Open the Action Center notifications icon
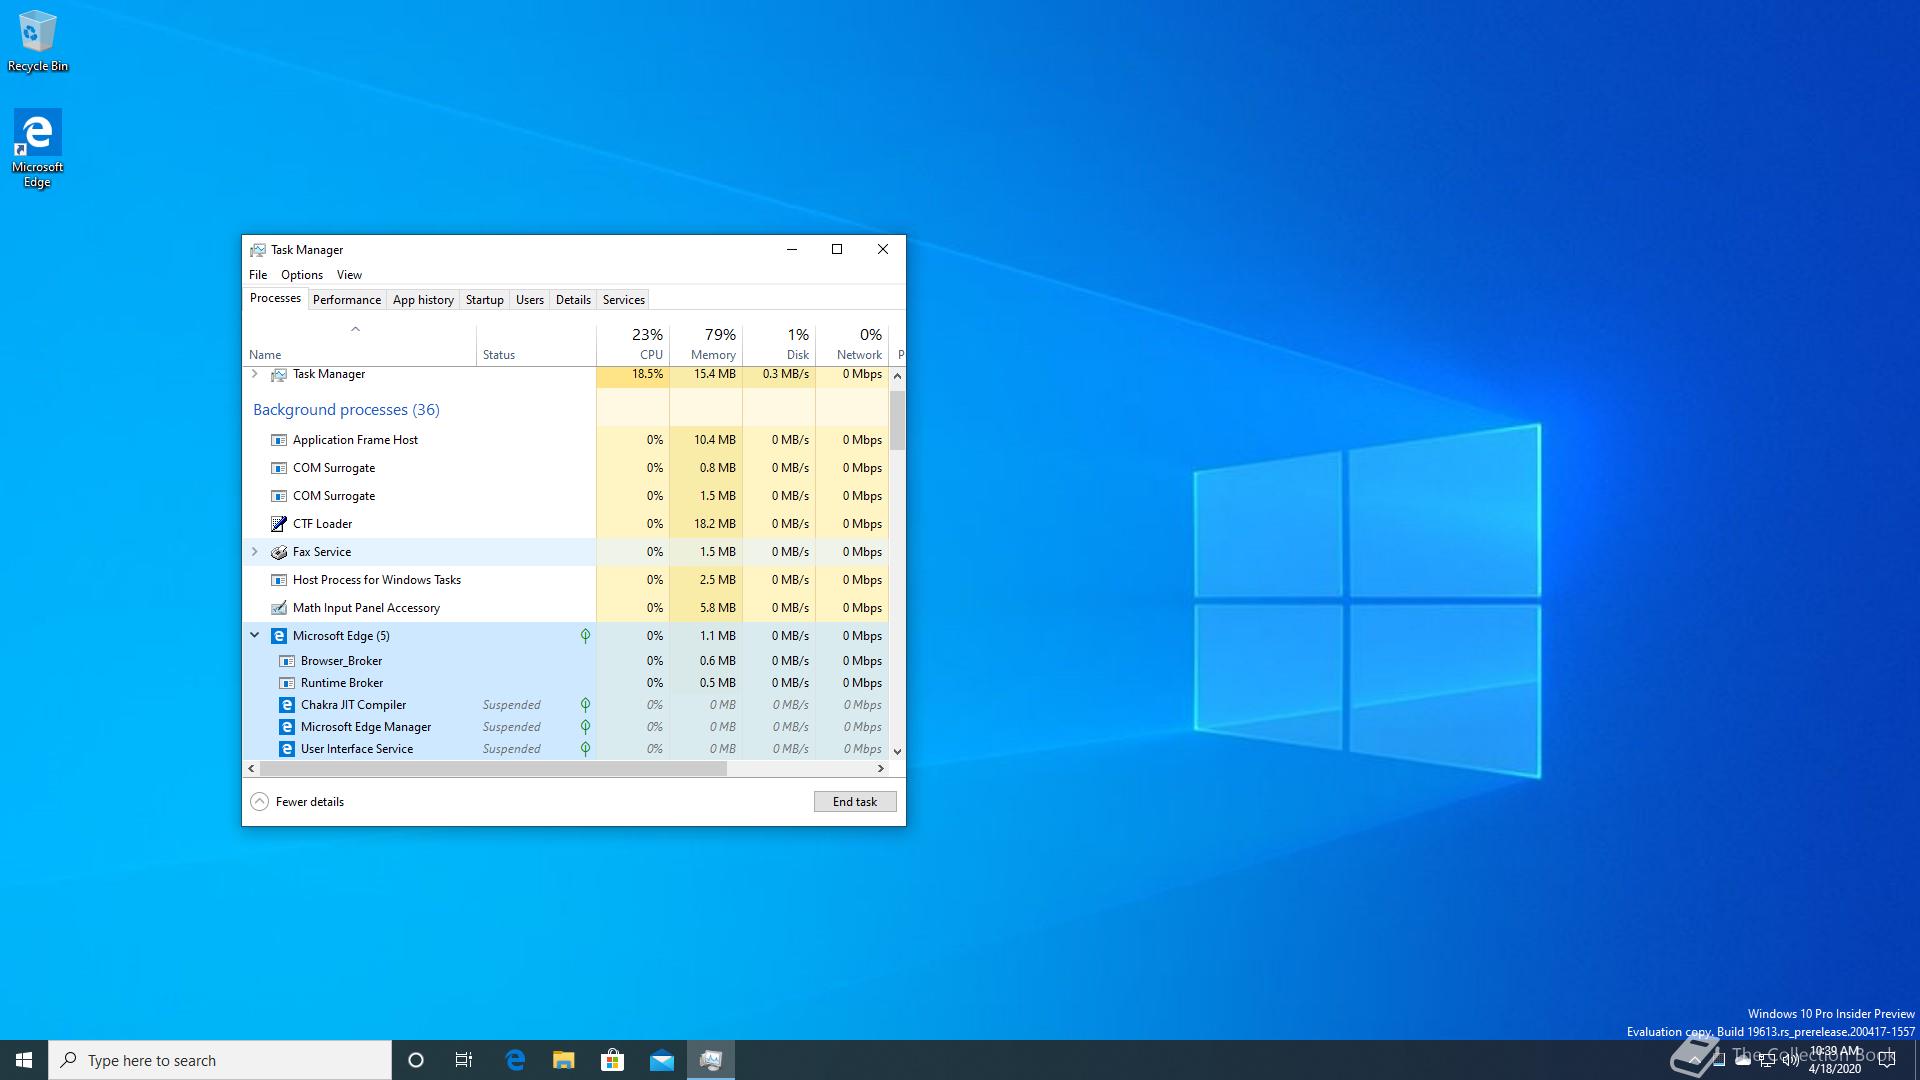Viewport: 1920px width, 1080px height. click(1887, 1060)
